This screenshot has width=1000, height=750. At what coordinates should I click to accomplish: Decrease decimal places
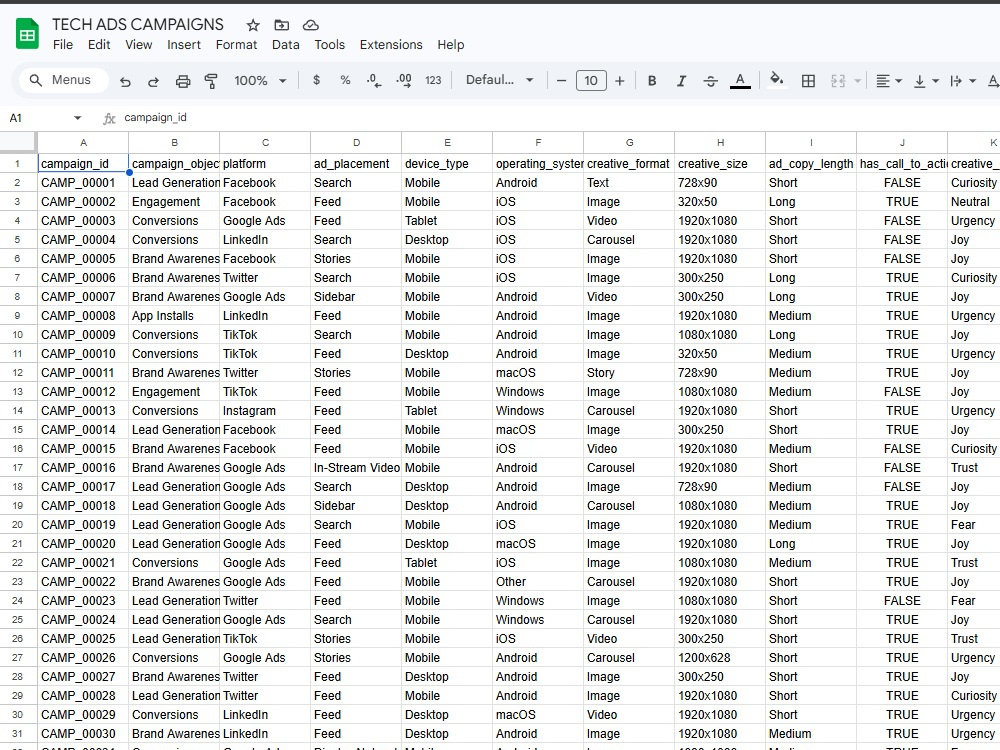(374, 80)
